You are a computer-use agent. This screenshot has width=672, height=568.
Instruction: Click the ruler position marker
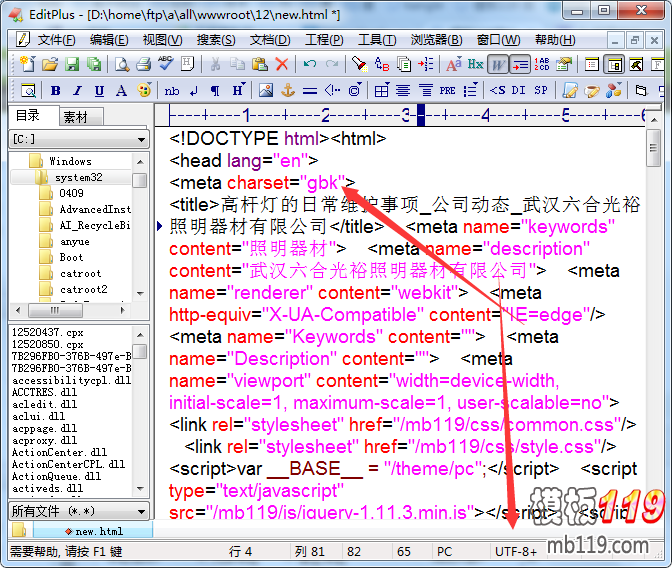[421, 115]
